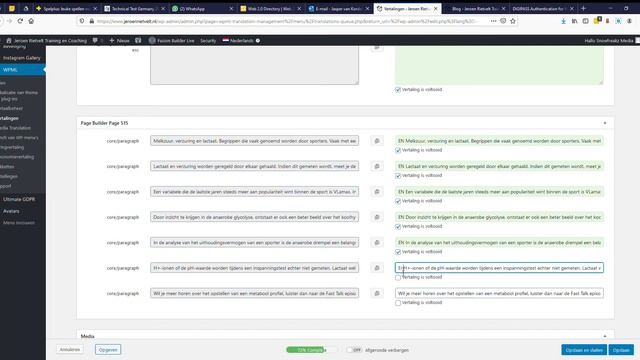Toggle the browser sidebar icon
640x360 pixels.
click(x=585, y=21)
